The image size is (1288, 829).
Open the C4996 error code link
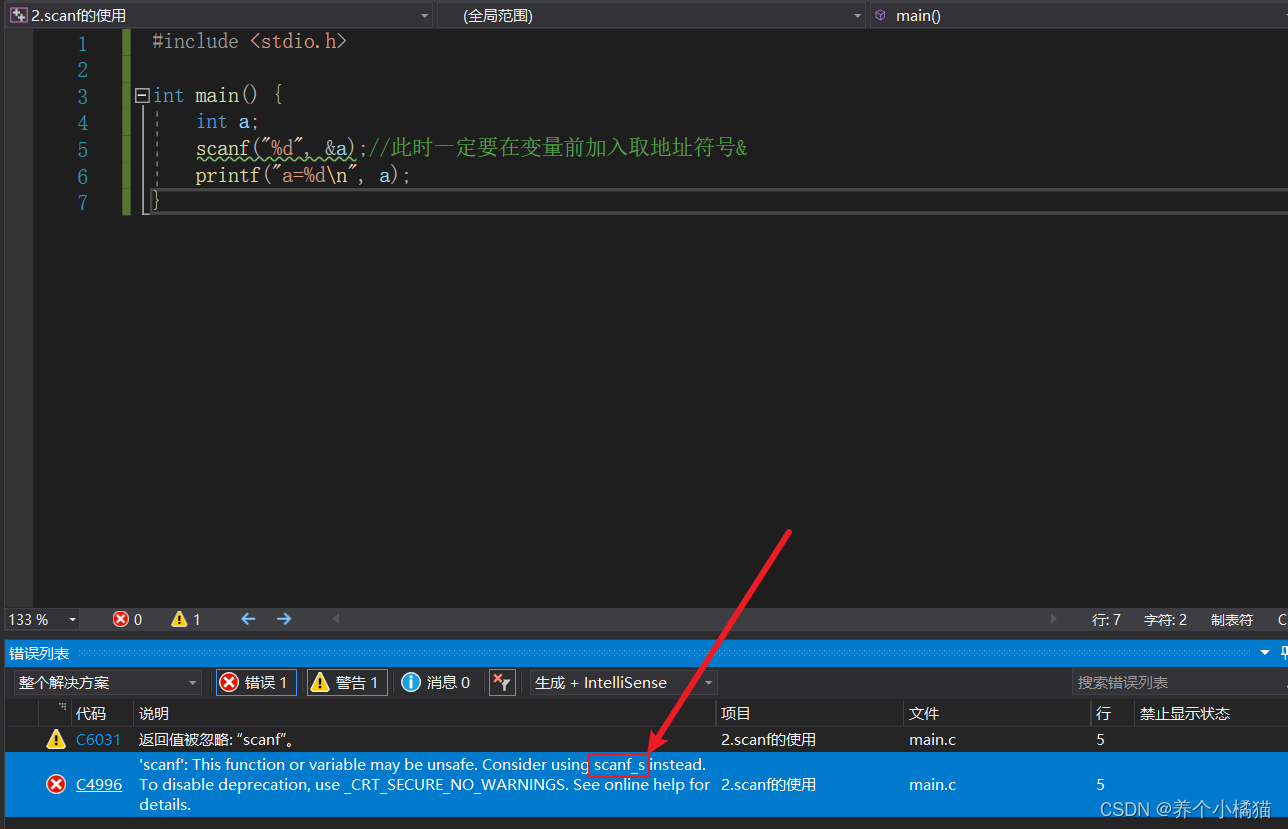tap(99, 785)
